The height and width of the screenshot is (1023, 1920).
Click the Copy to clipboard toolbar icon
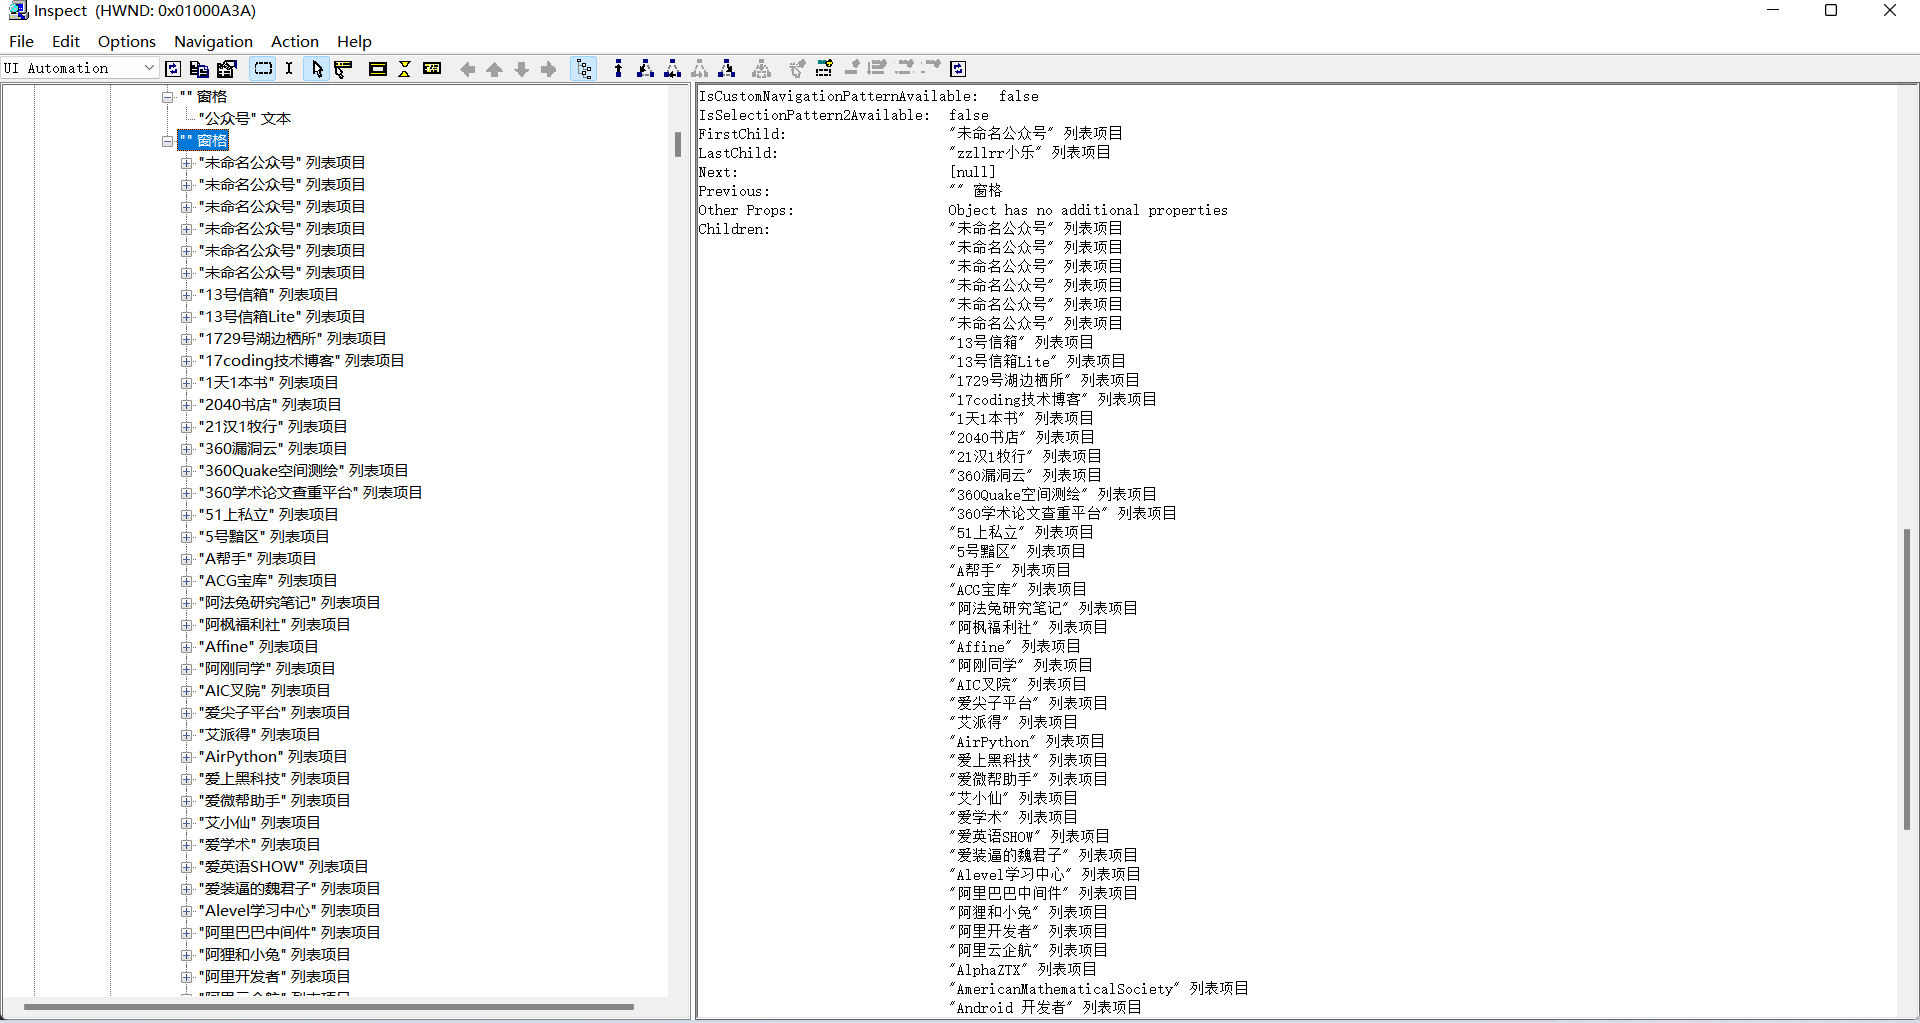(x=199, y=68)
